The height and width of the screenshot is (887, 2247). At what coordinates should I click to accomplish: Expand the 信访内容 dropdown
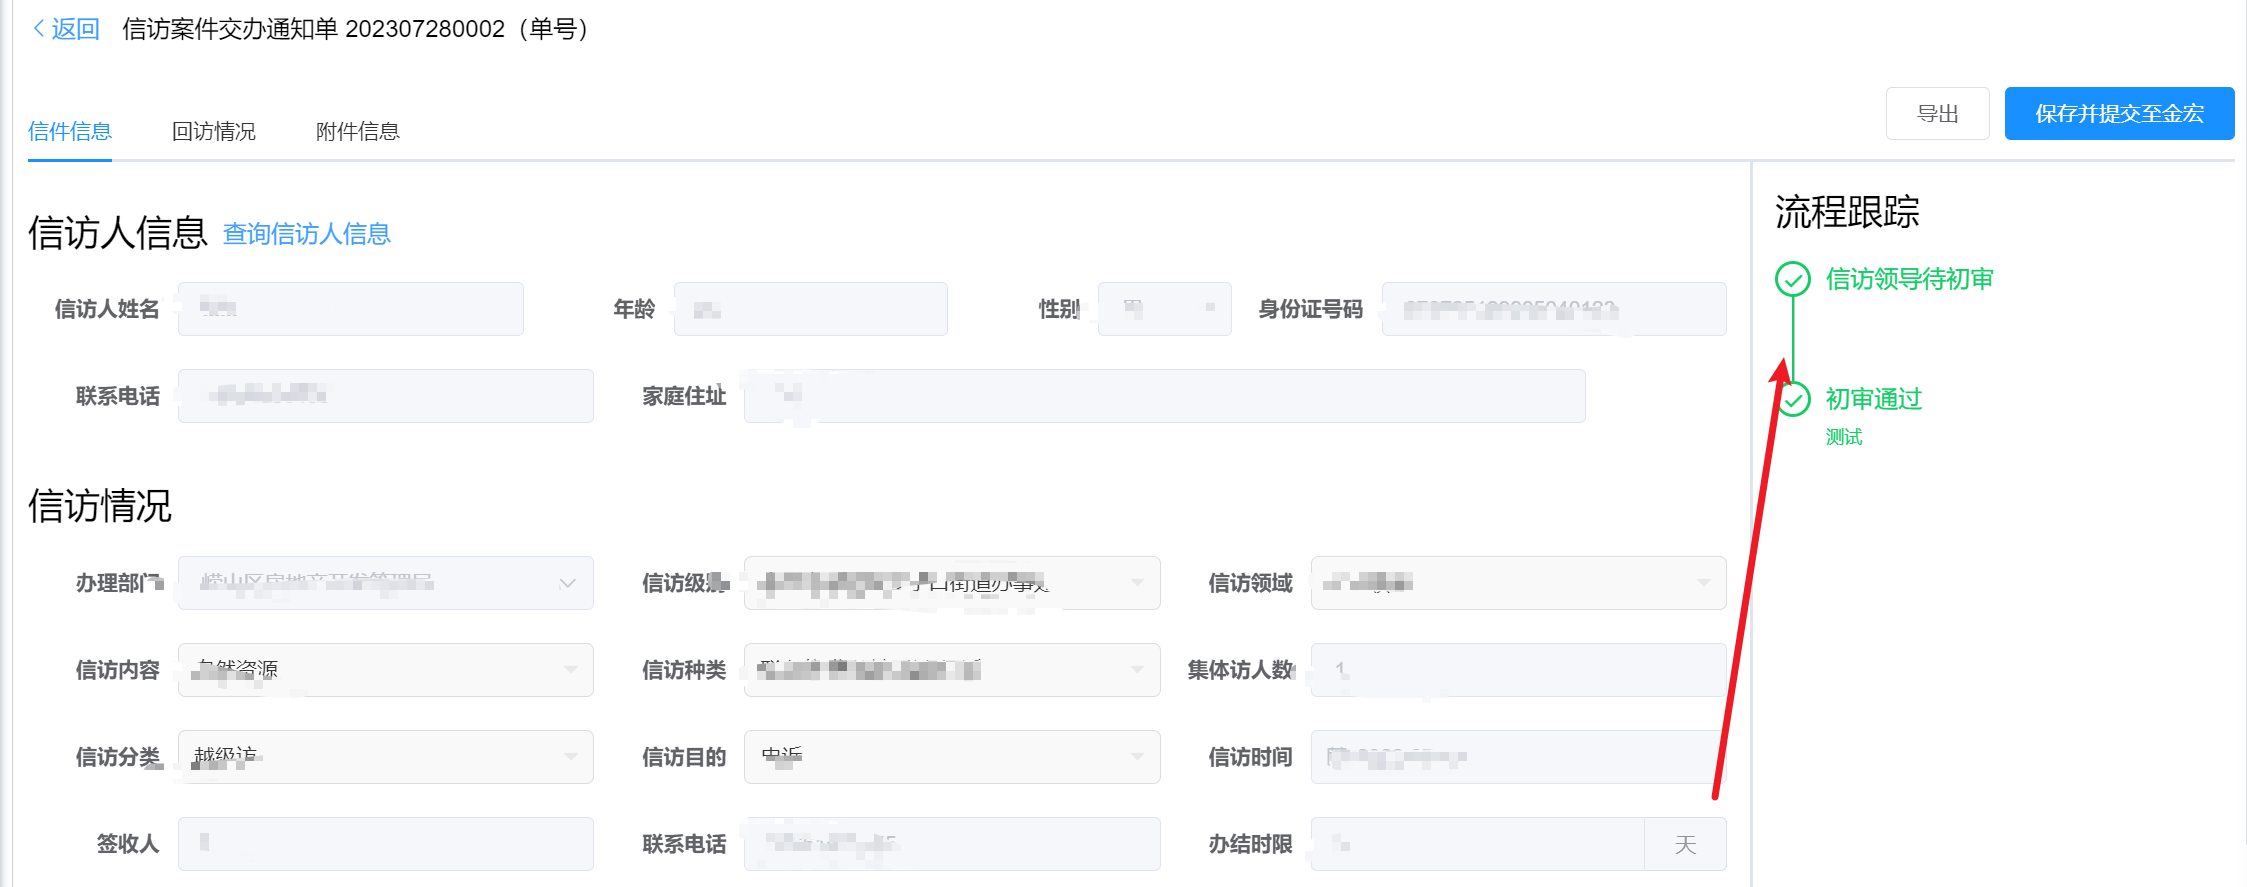[385, 670]
